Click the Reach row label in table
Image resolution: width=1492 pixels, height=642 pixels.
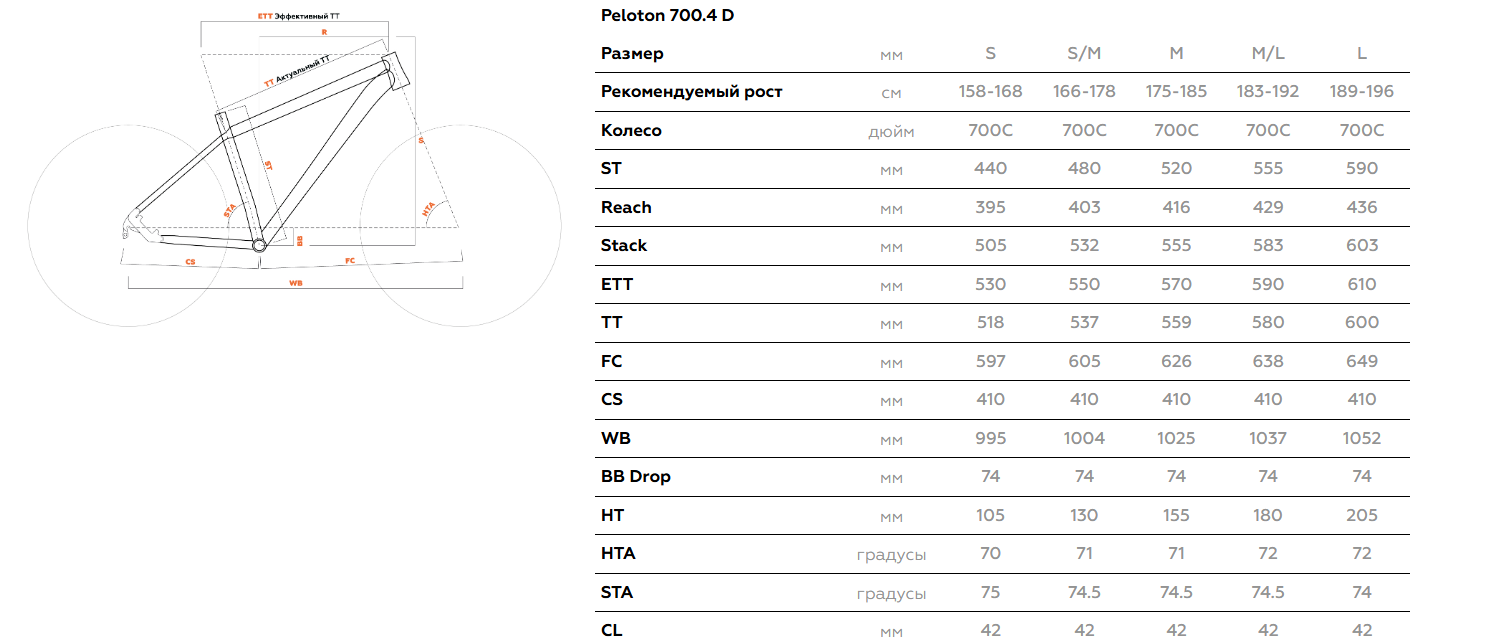click(626, 207)
